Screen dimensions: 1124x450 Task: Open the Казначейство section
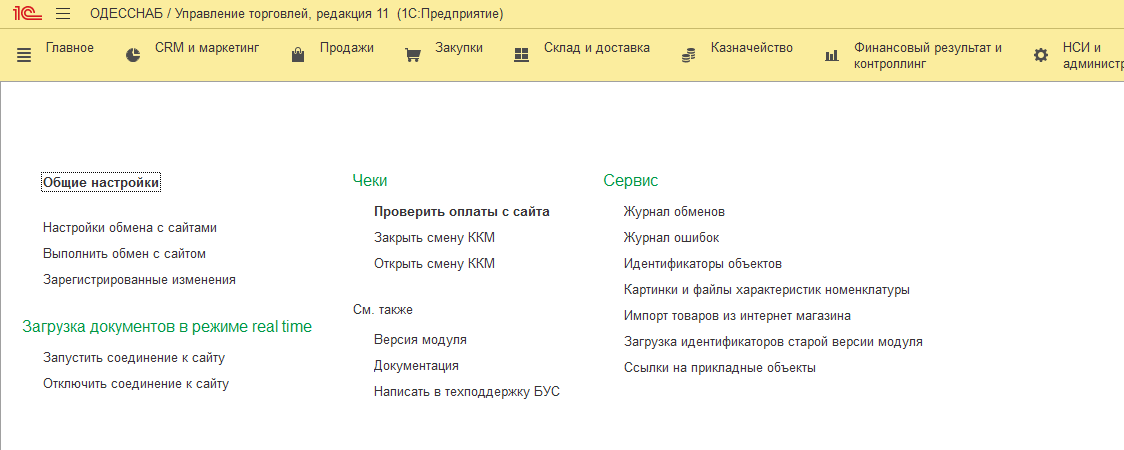click(x=751, y=47)
